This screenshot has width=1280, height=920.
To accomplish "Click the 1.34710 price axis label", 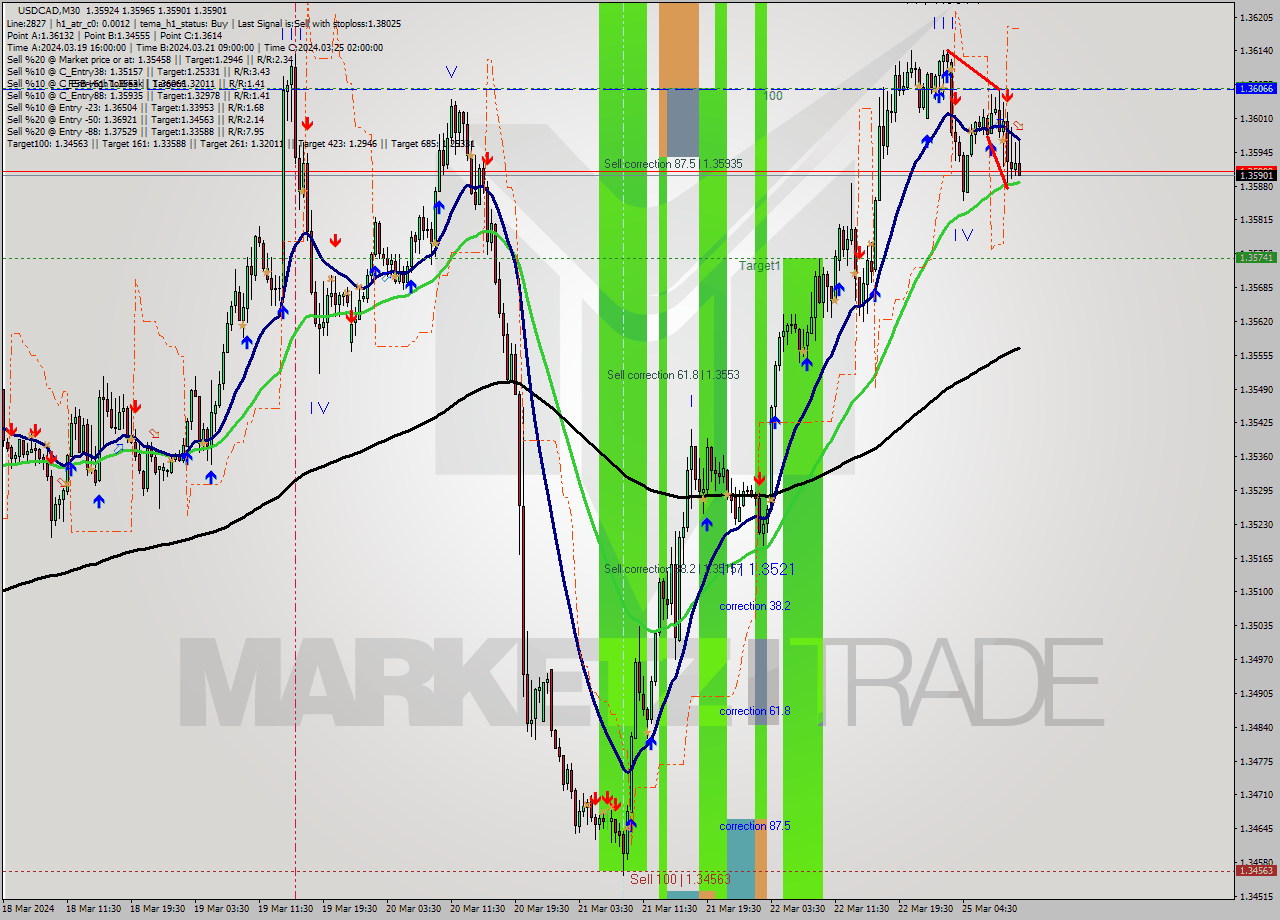I will (1256, 795).
